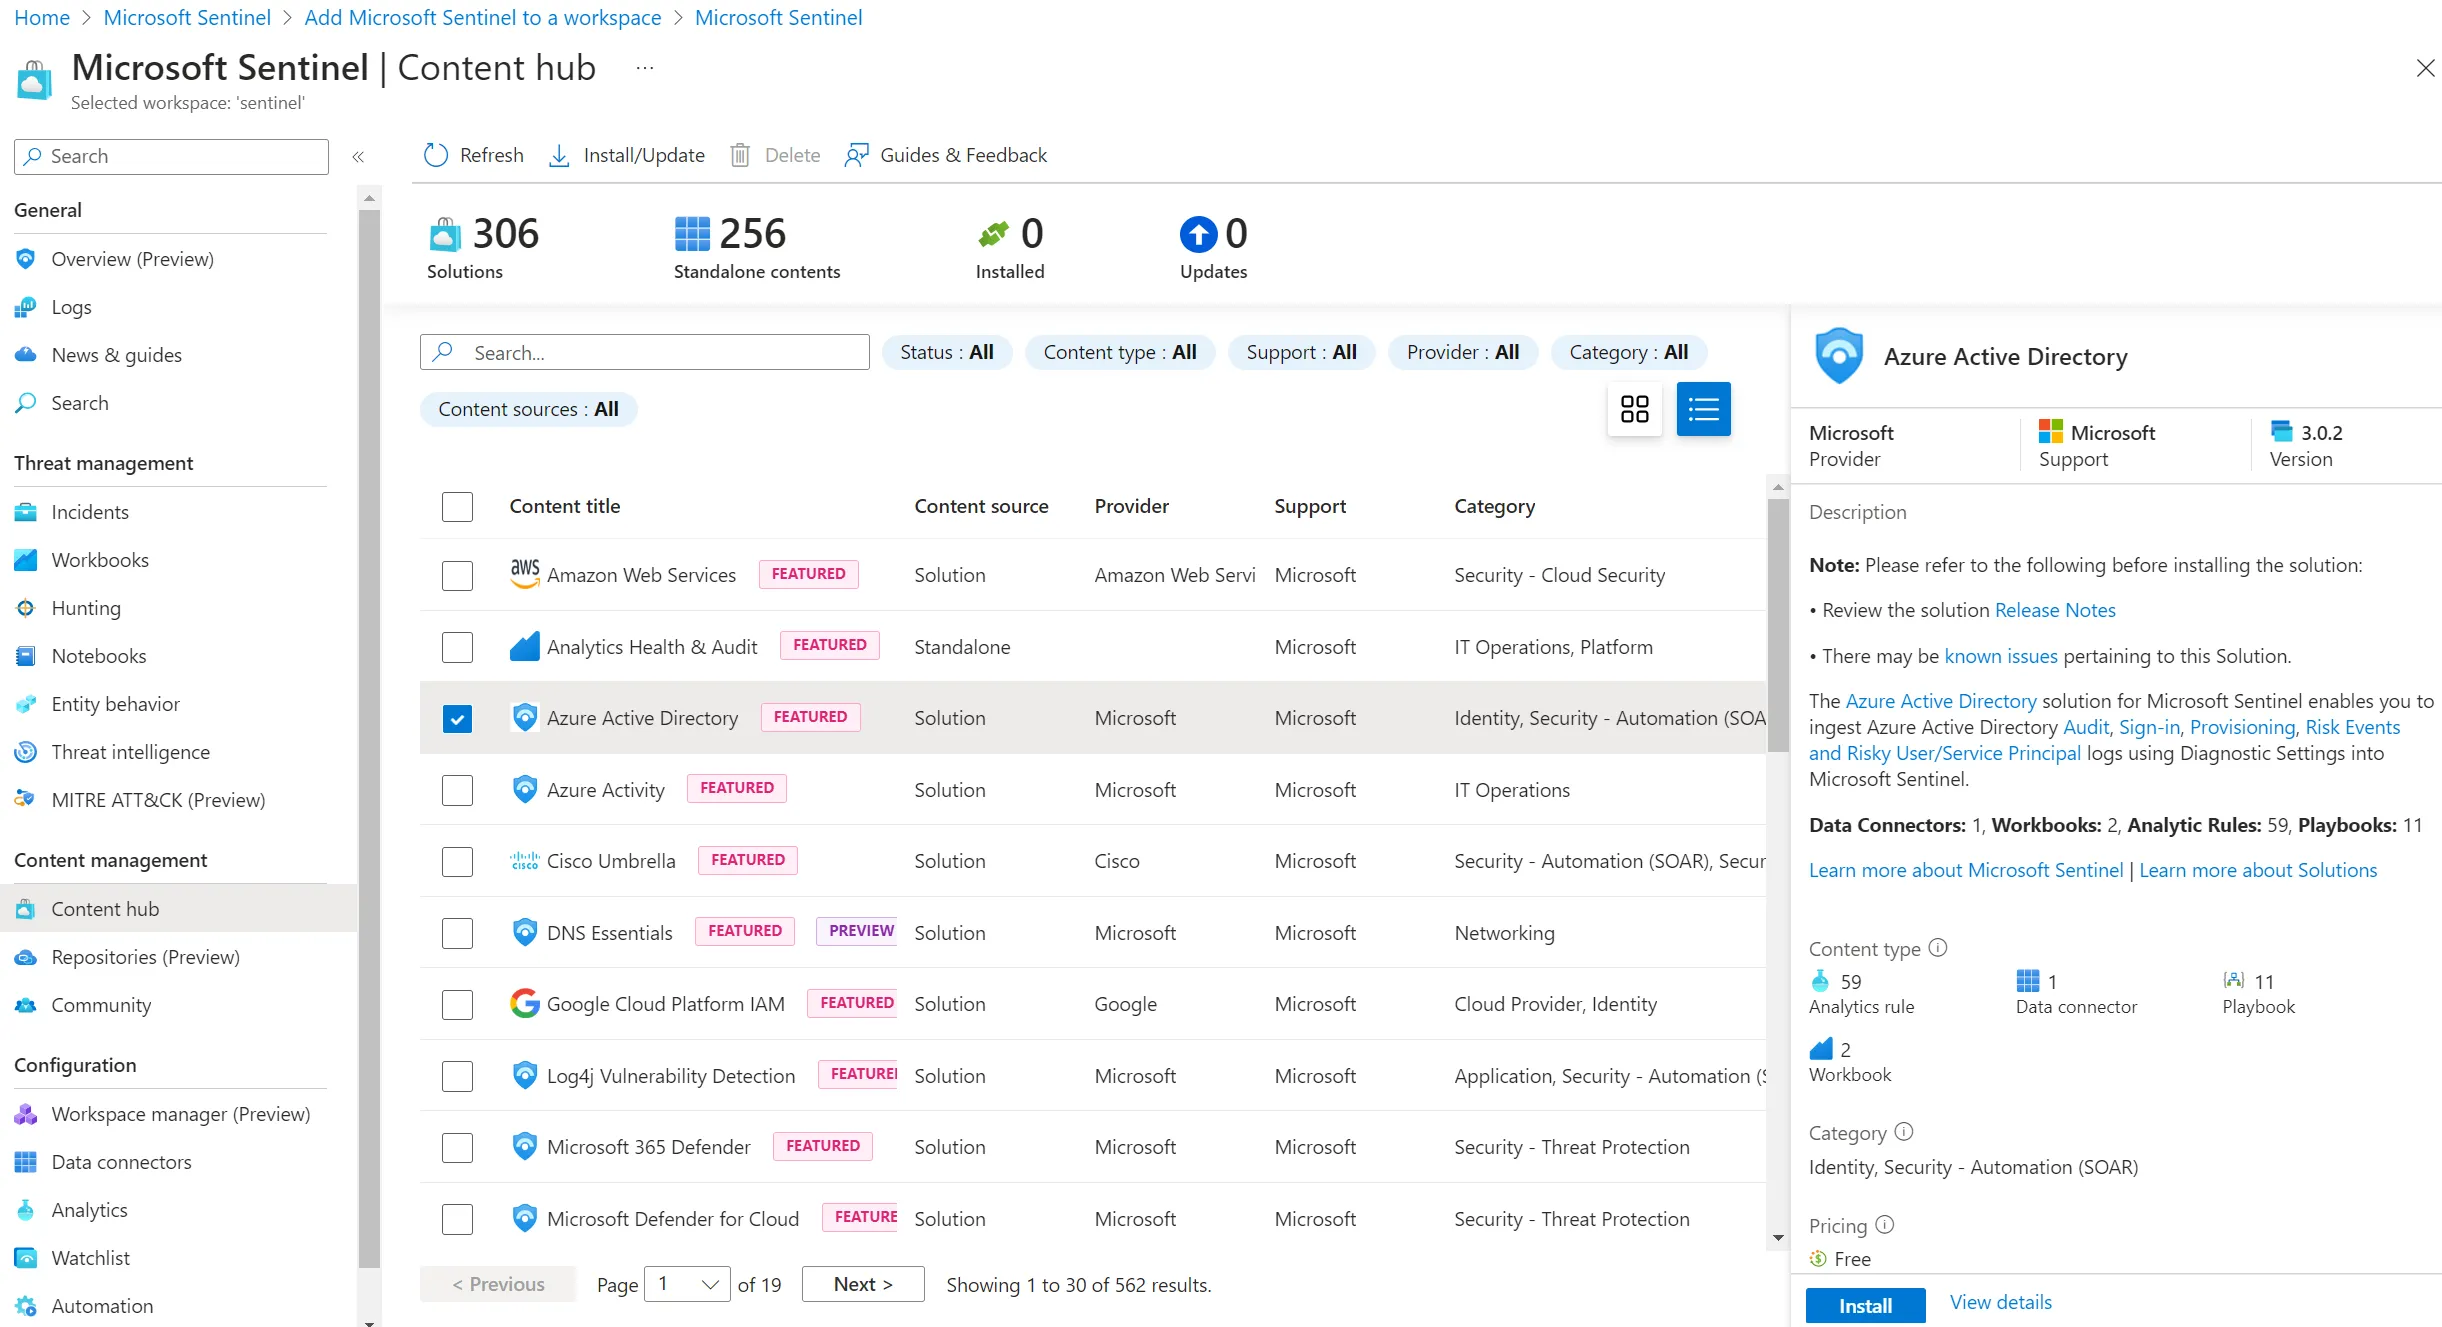Screen dimensions: 2442x1327
Task: Switch to grid card view
Action: (x=1634, y=409)
